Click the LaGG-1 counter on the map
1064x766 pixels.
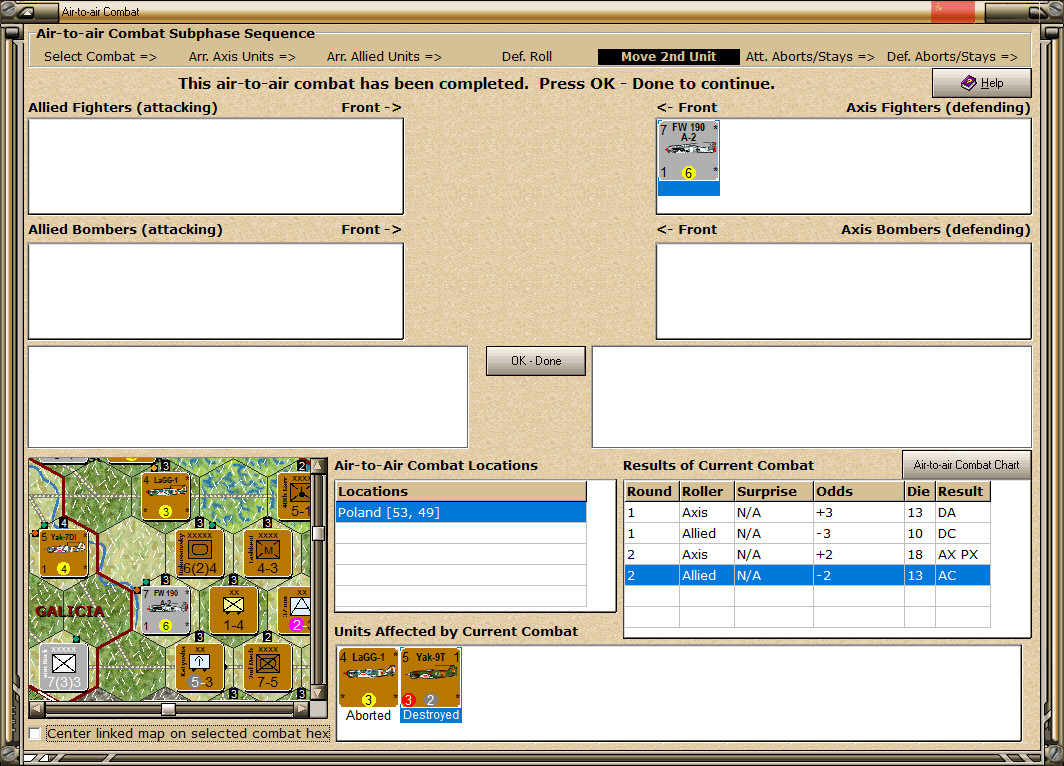coord(166,496)
